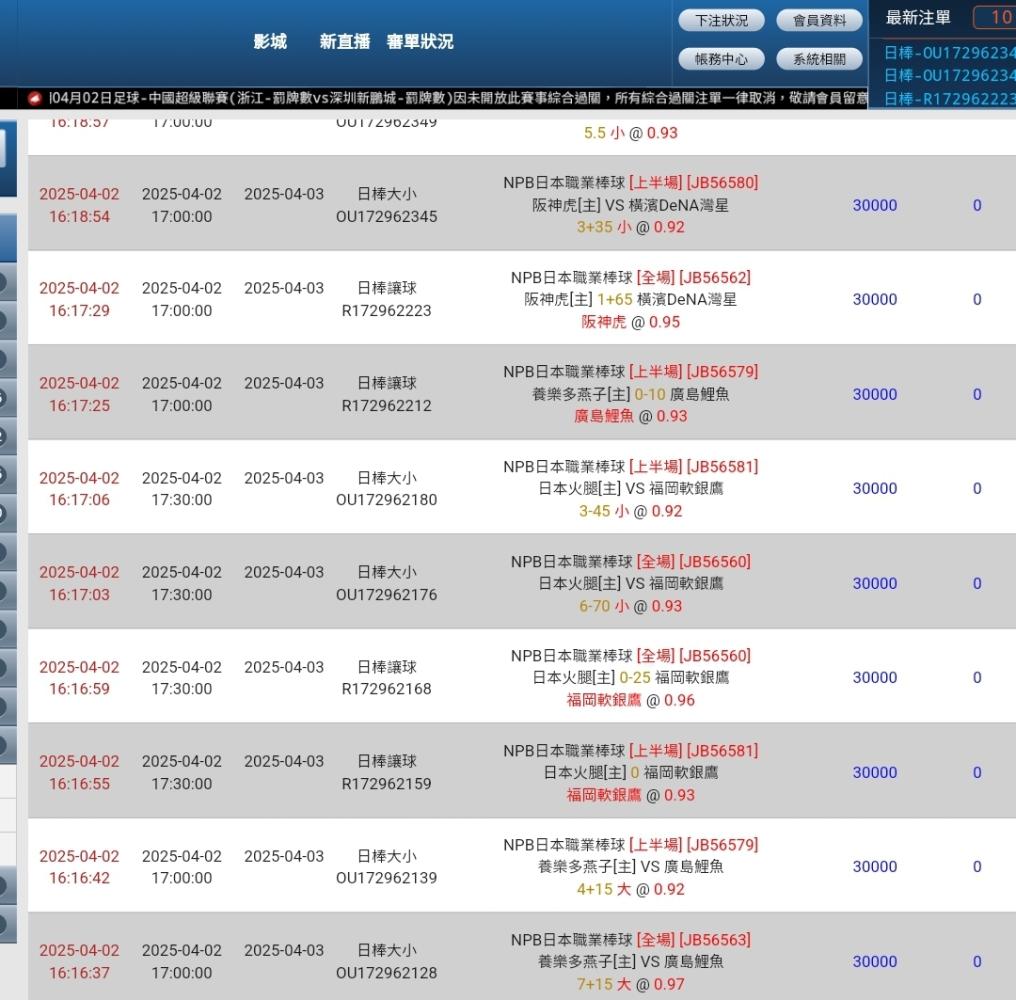Click bet time 16:17:29
The width and height of the screenshot is (1016, 1000).
click(x=79, y=310)
